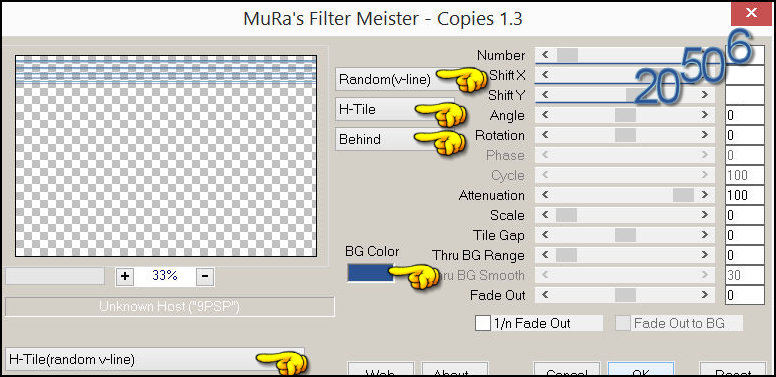Click the Rotation slider right arrow
This screenshot has width=776, height=377.
[x=705, y=135]
